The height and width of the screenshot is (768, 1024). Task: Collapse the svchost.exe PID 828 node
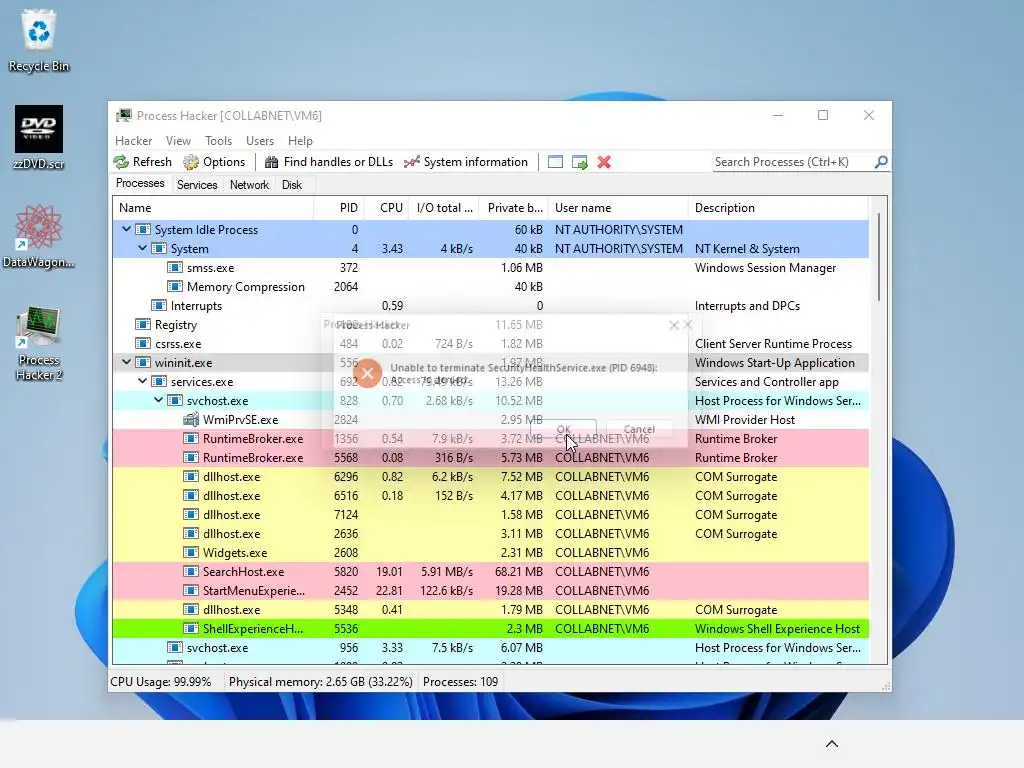point(159,400)
